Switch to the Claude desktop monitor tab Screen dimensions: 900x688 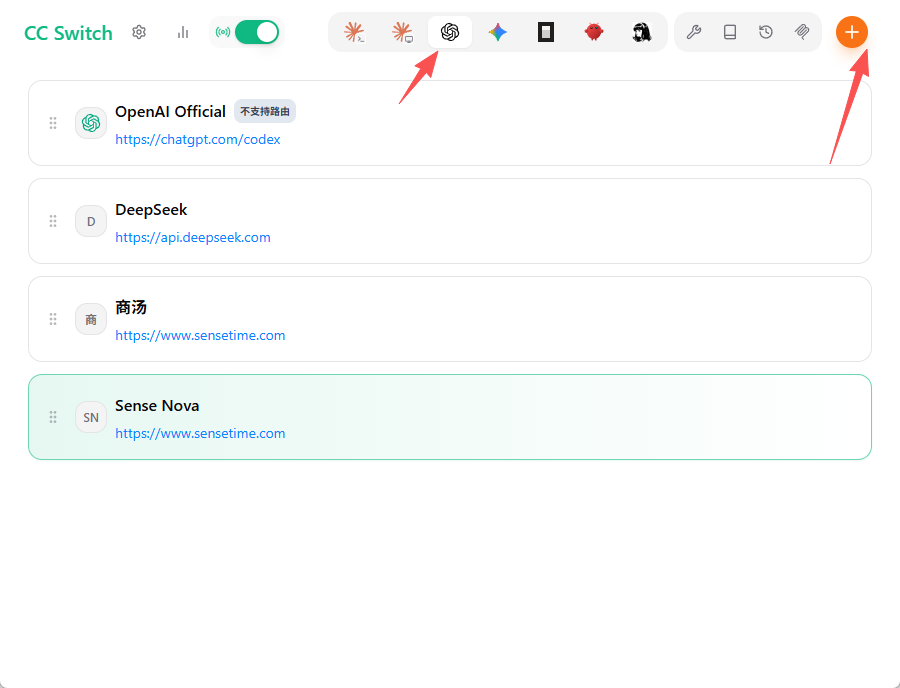click(x=402, y=32)
